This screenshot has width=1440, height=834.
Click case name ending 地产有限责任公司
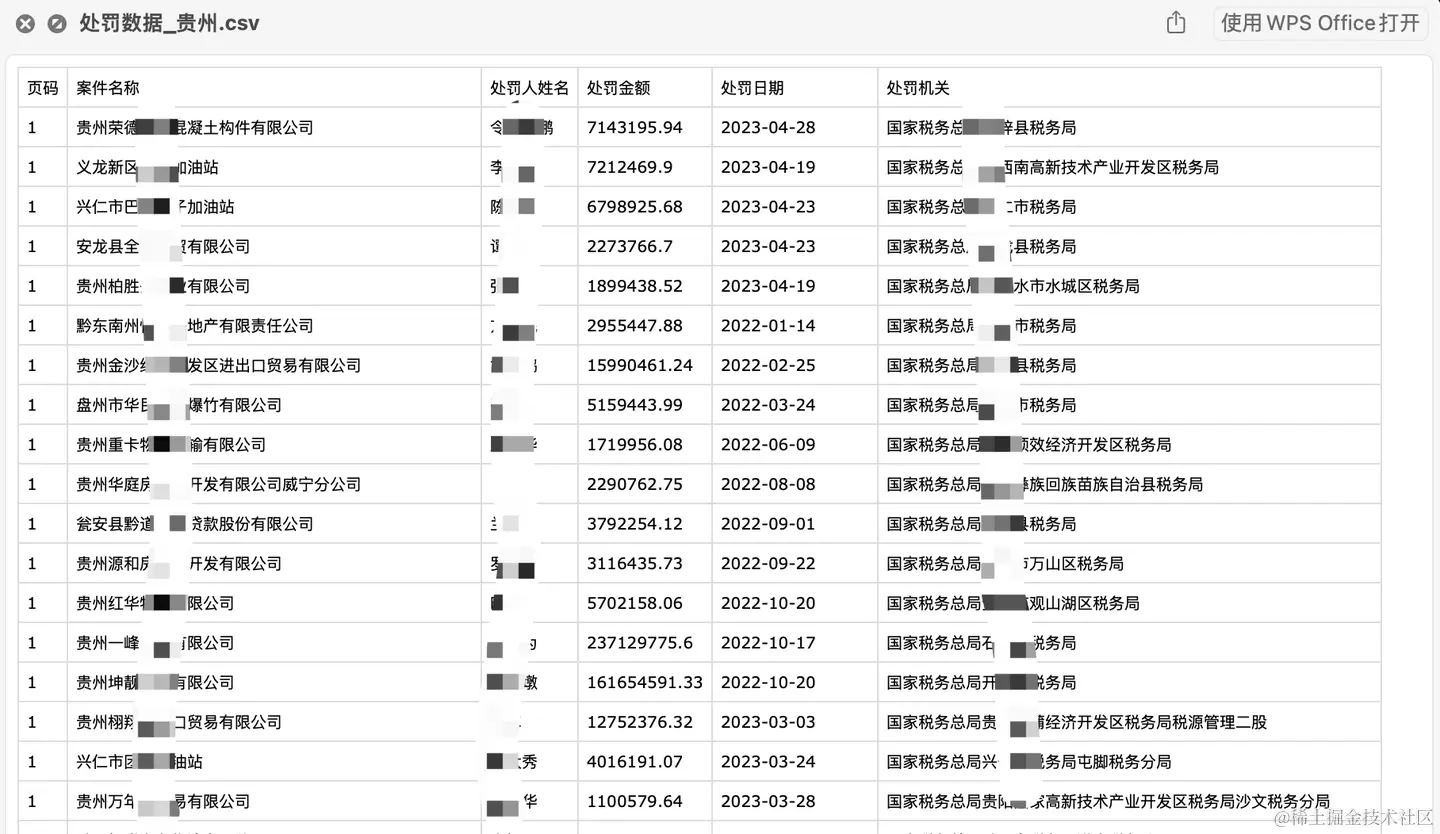[274, 326]
